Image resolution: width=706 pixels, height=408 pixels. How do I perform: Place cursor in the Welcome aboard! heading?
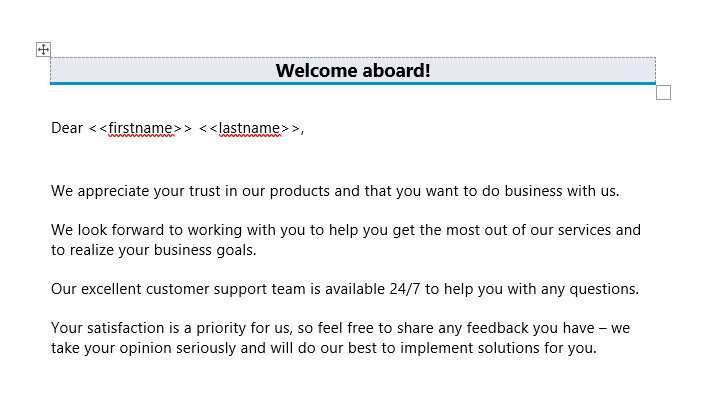353,71
